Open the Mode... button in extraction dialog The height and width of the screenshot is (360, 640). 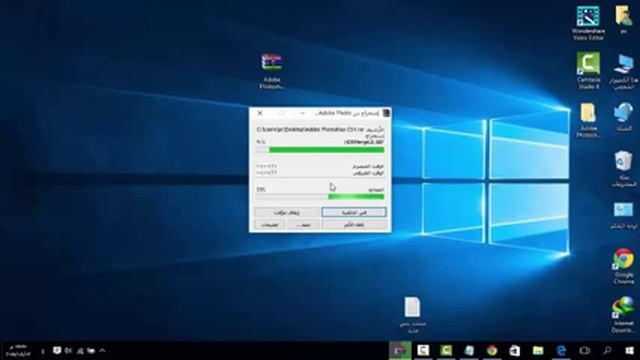click(303, 224)
